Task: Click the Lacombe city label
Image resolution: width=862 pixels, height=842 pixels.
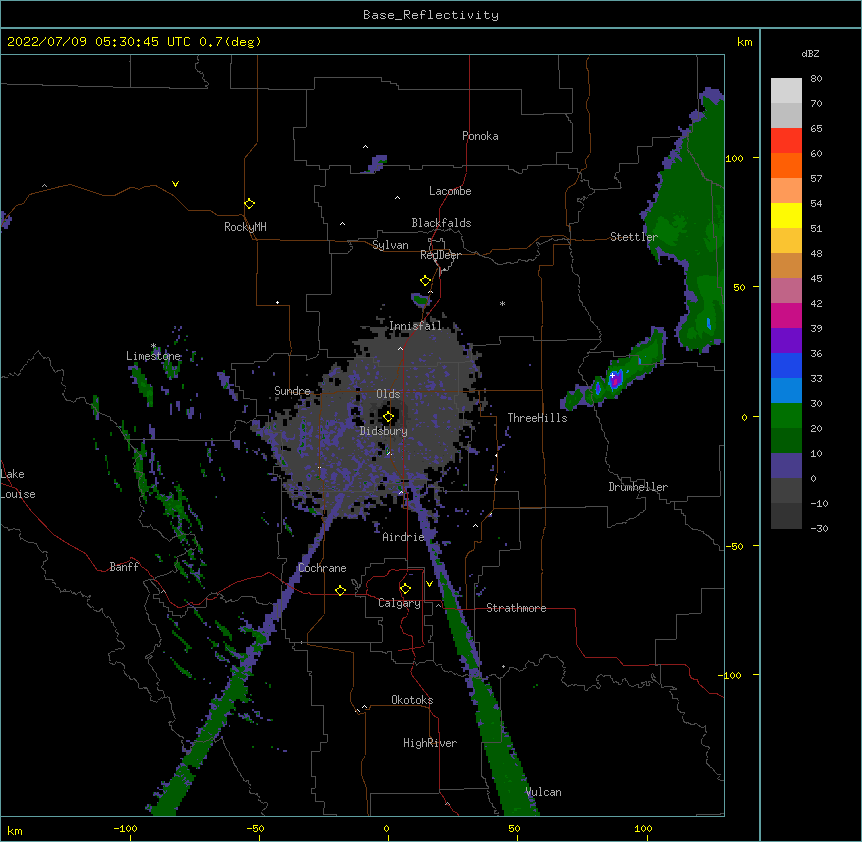Action: [x=450, y=191]
